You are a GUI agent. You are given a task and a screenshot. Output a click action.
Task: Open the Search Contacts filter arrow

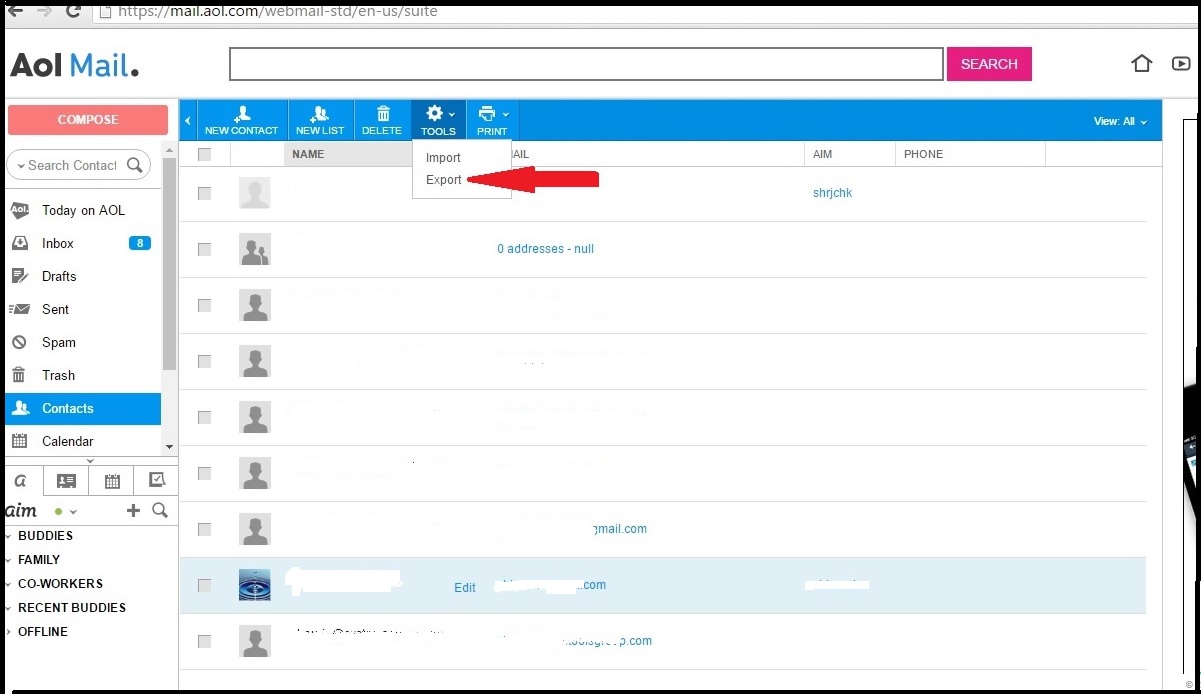[19, 166]
